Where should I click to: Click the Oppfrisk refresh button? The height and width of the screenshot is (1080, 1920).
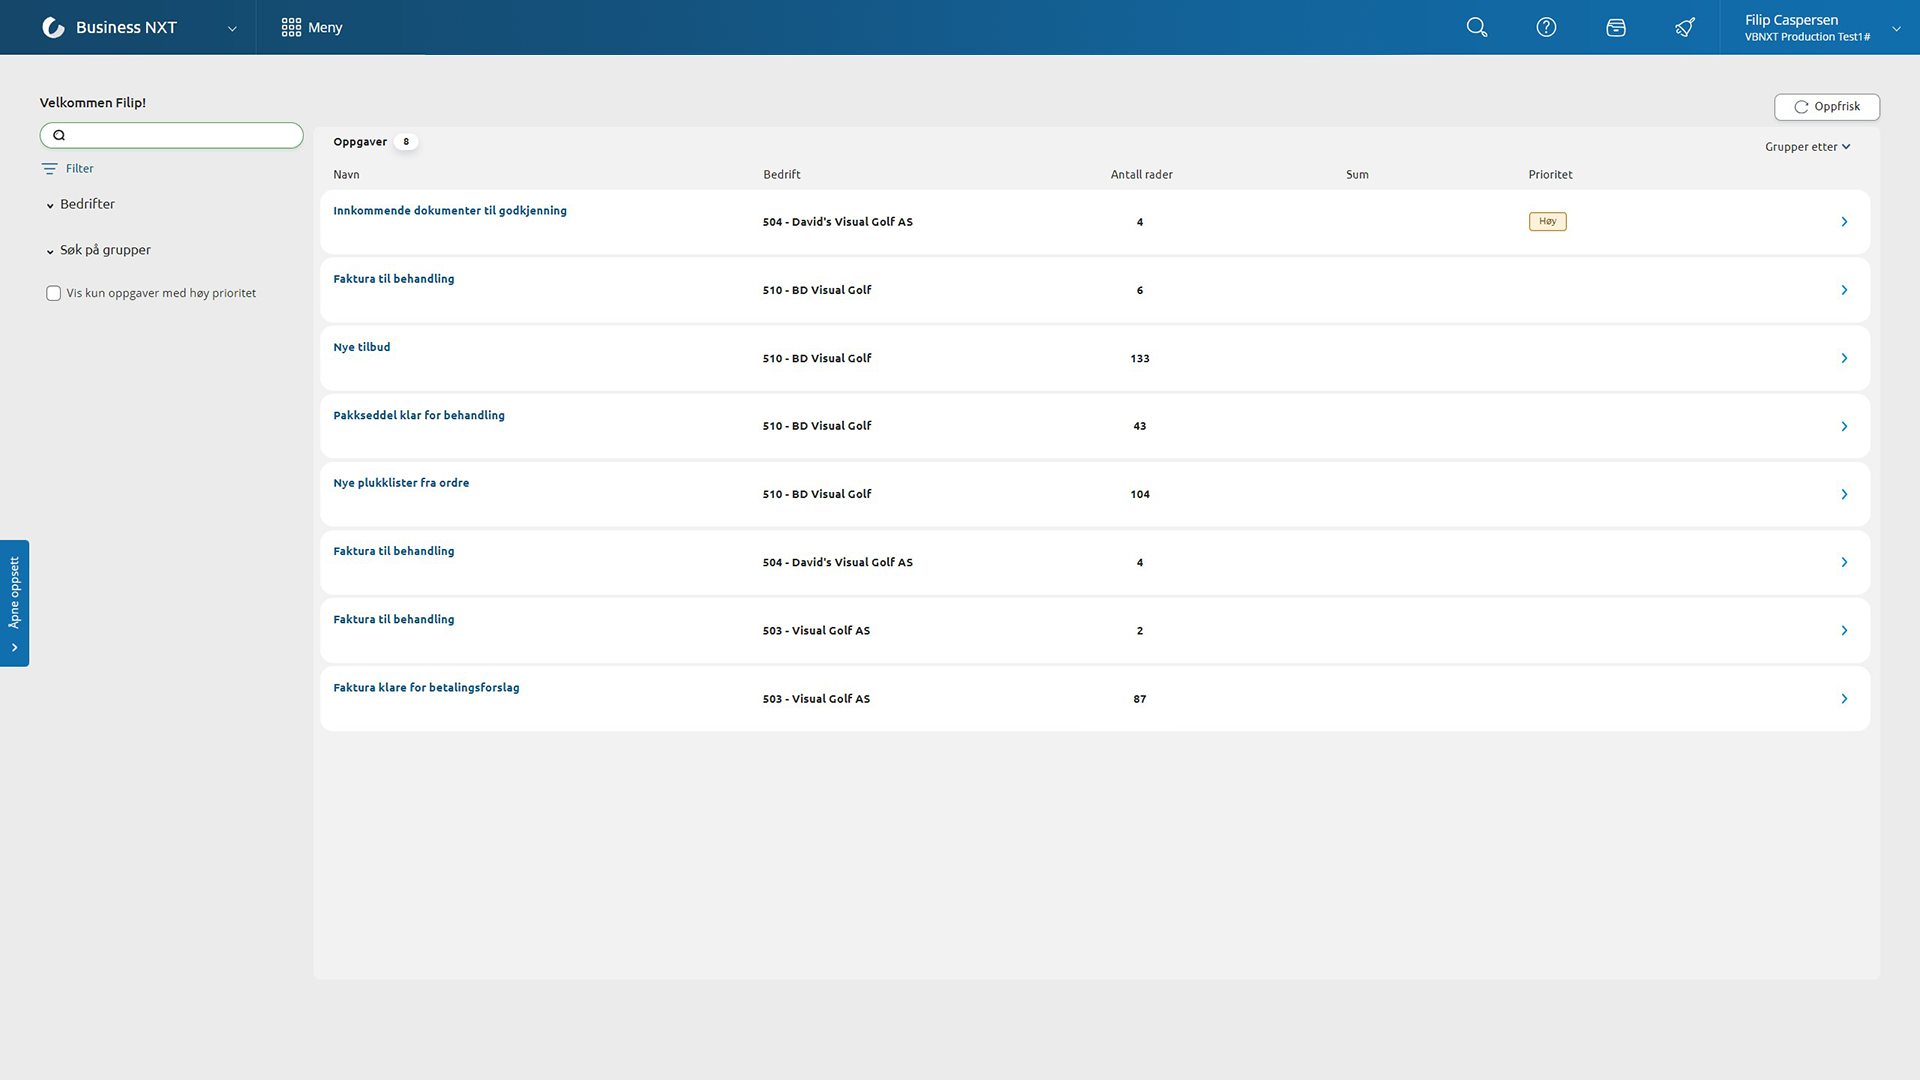click(1826, 107)
